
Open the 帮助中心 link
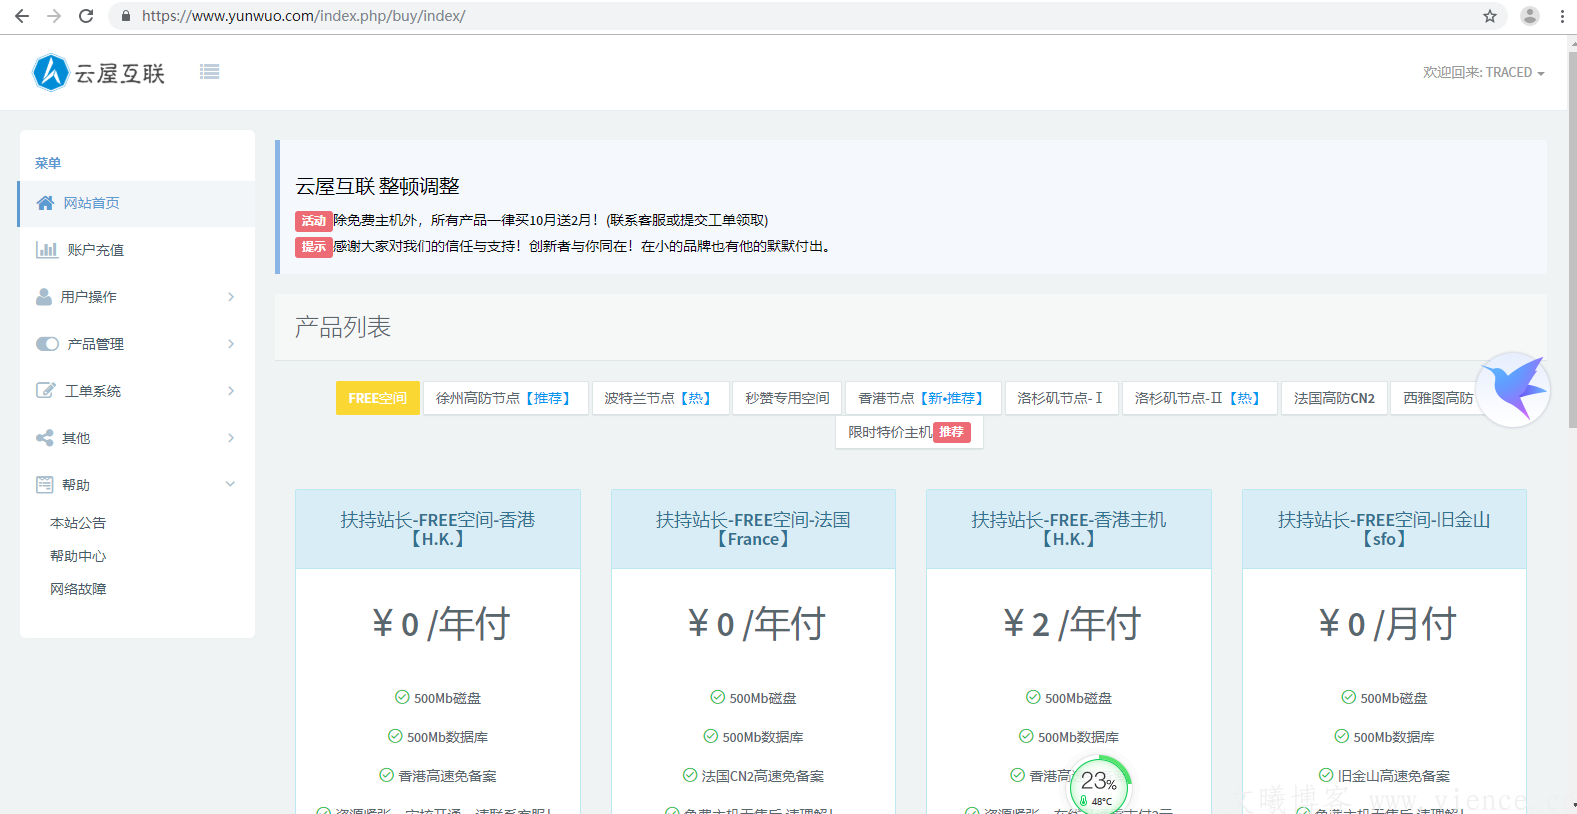[78, 556]
